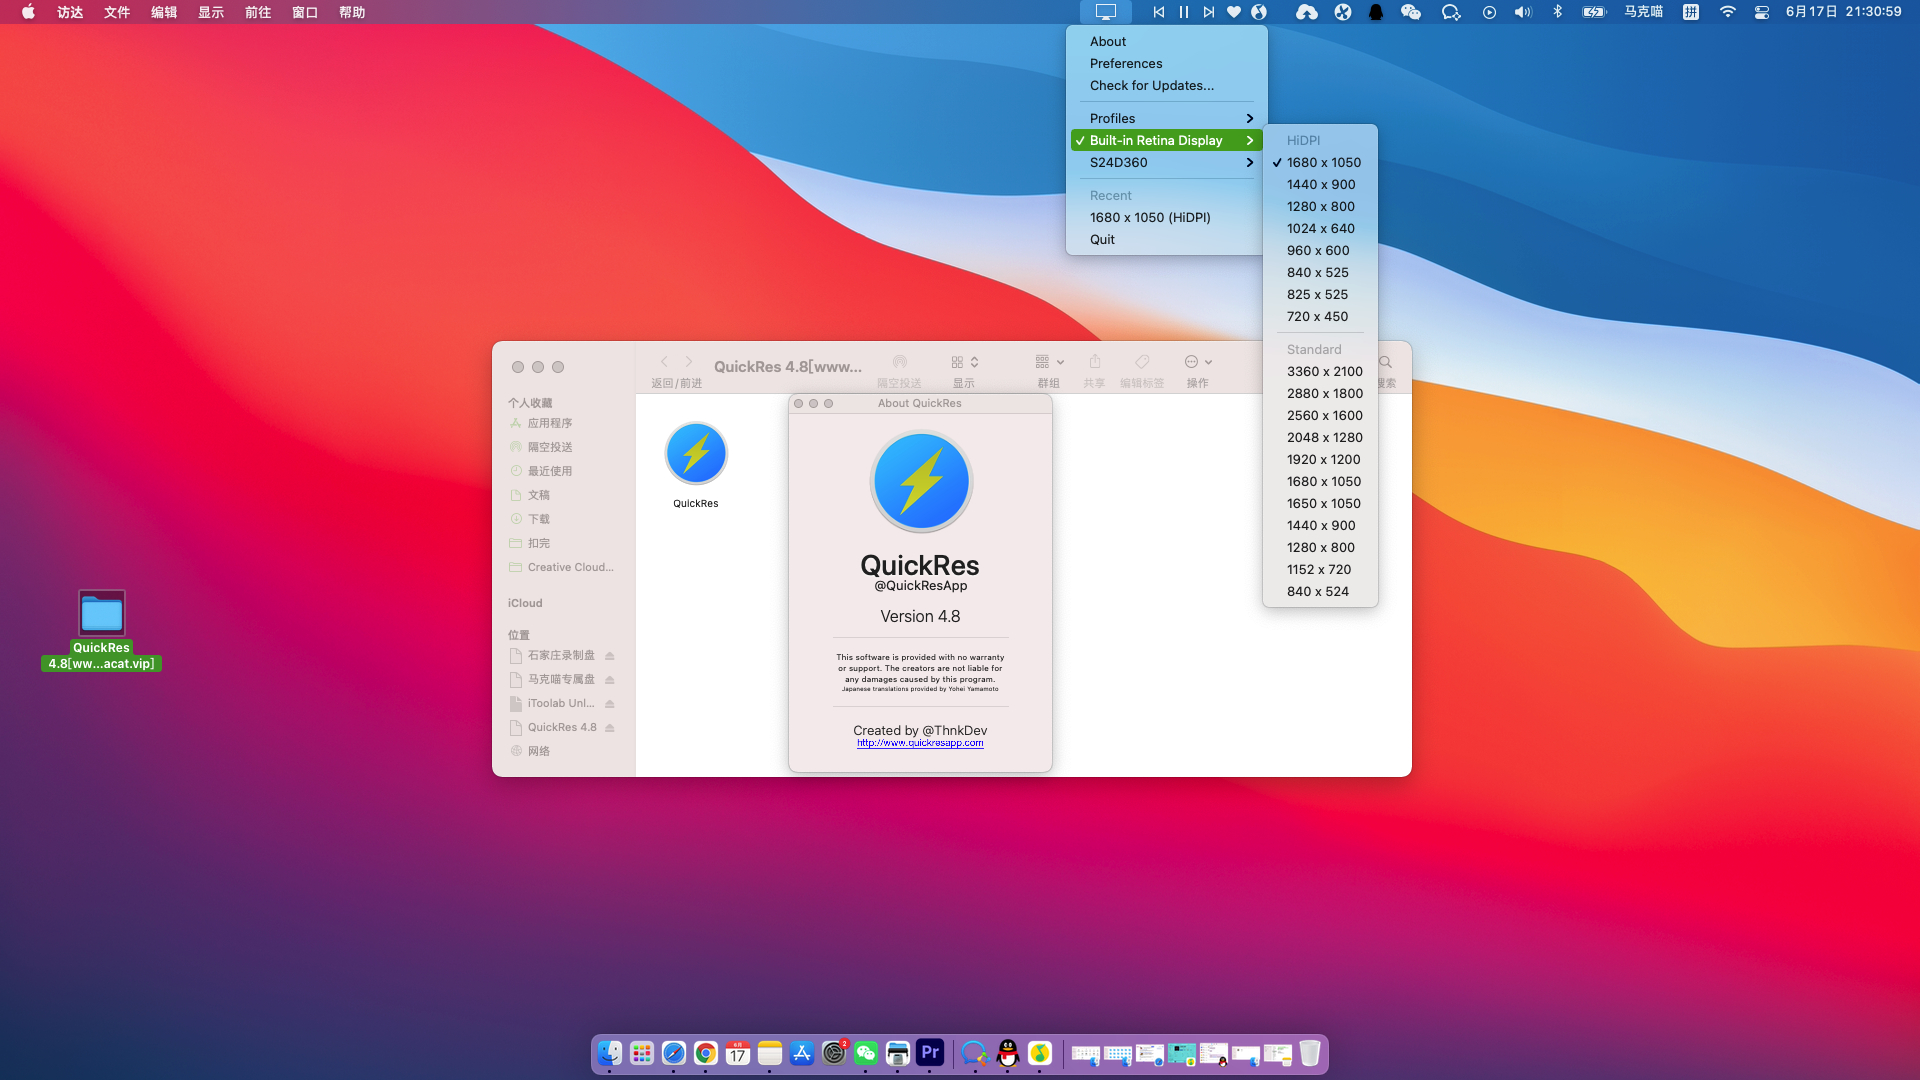Choose Standard 840 x 524 resolution

(x=1320, y=591)
